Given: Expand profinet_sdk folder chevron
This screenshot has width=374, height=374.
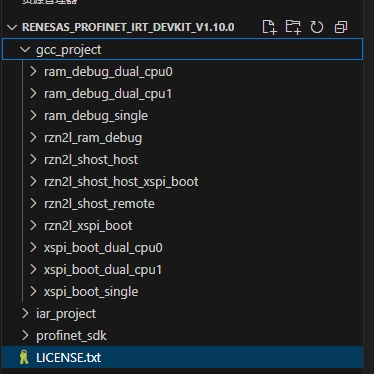Looking at the screenshot, I should 25,335.
